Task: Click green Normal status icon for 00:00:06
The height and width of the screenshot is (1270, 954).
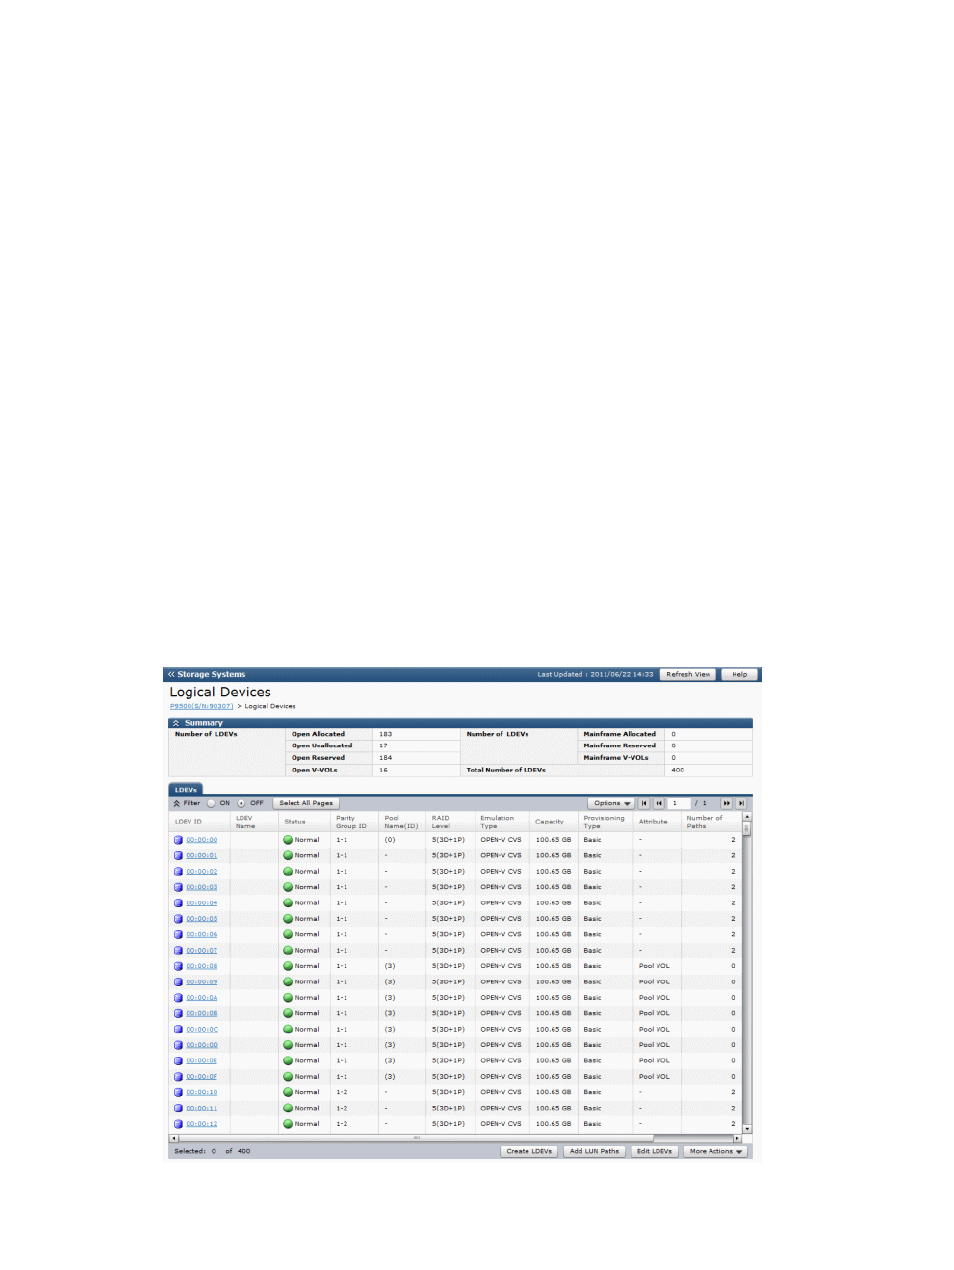Action: point(288,935)
